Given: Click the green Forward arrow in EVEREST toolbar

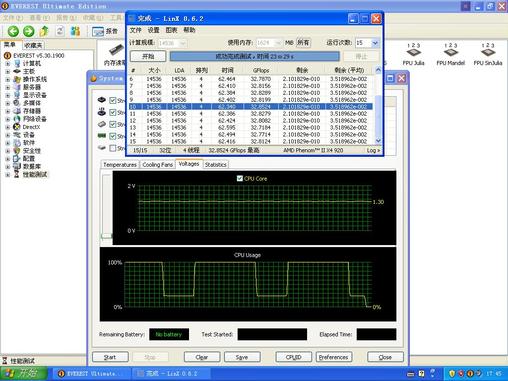Looking at the screenshot, I should [x=29, y=31].
